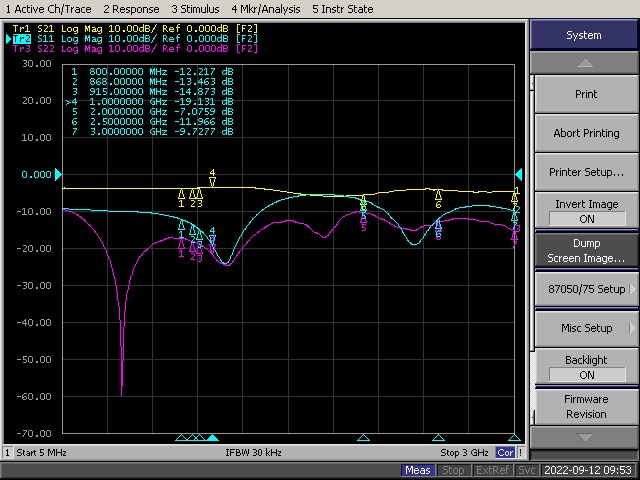Click the Meas status indicator
Image resolution: width=640 pixels, height=480 pixels.
(418, 470)
